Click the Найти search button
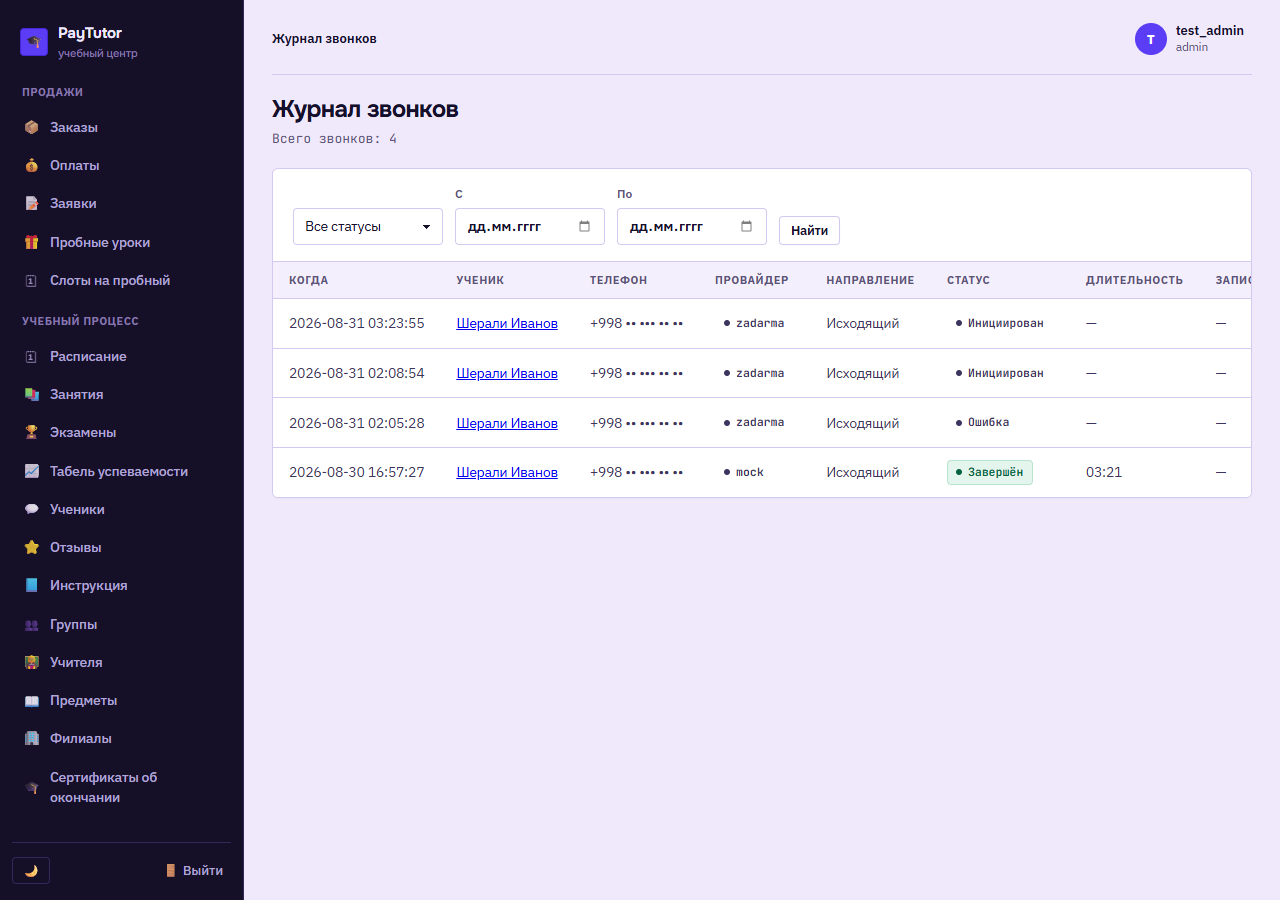 809,230
